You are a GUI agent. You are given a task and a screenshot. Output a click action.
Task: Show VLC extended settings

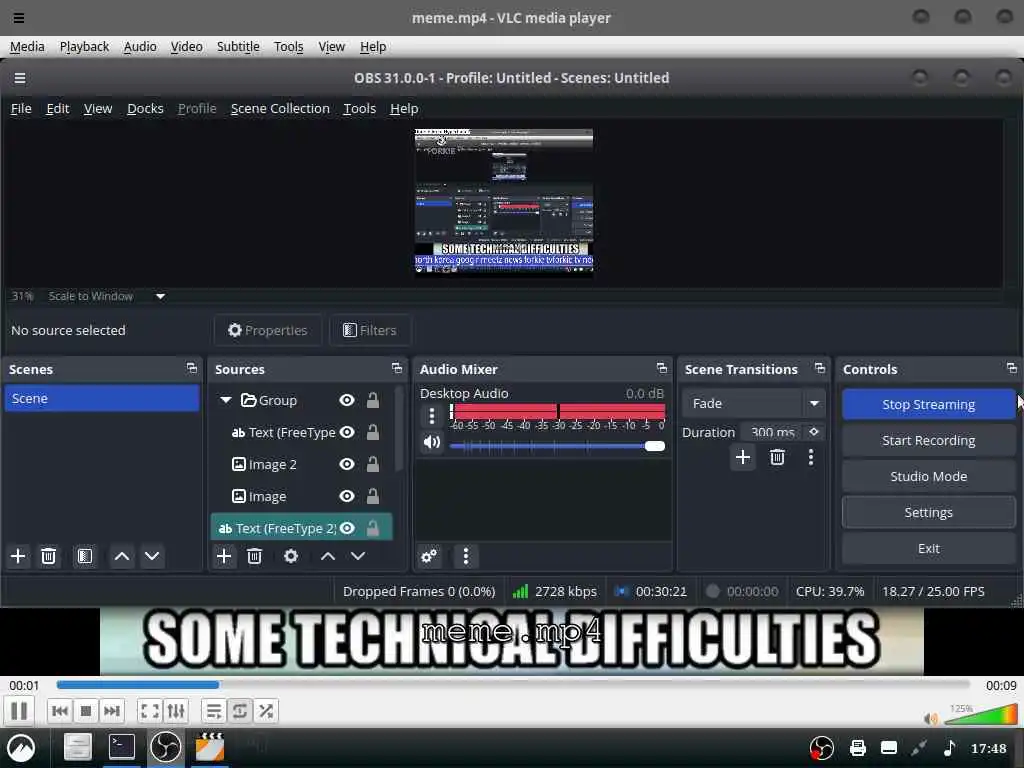[x=176, y=711]
